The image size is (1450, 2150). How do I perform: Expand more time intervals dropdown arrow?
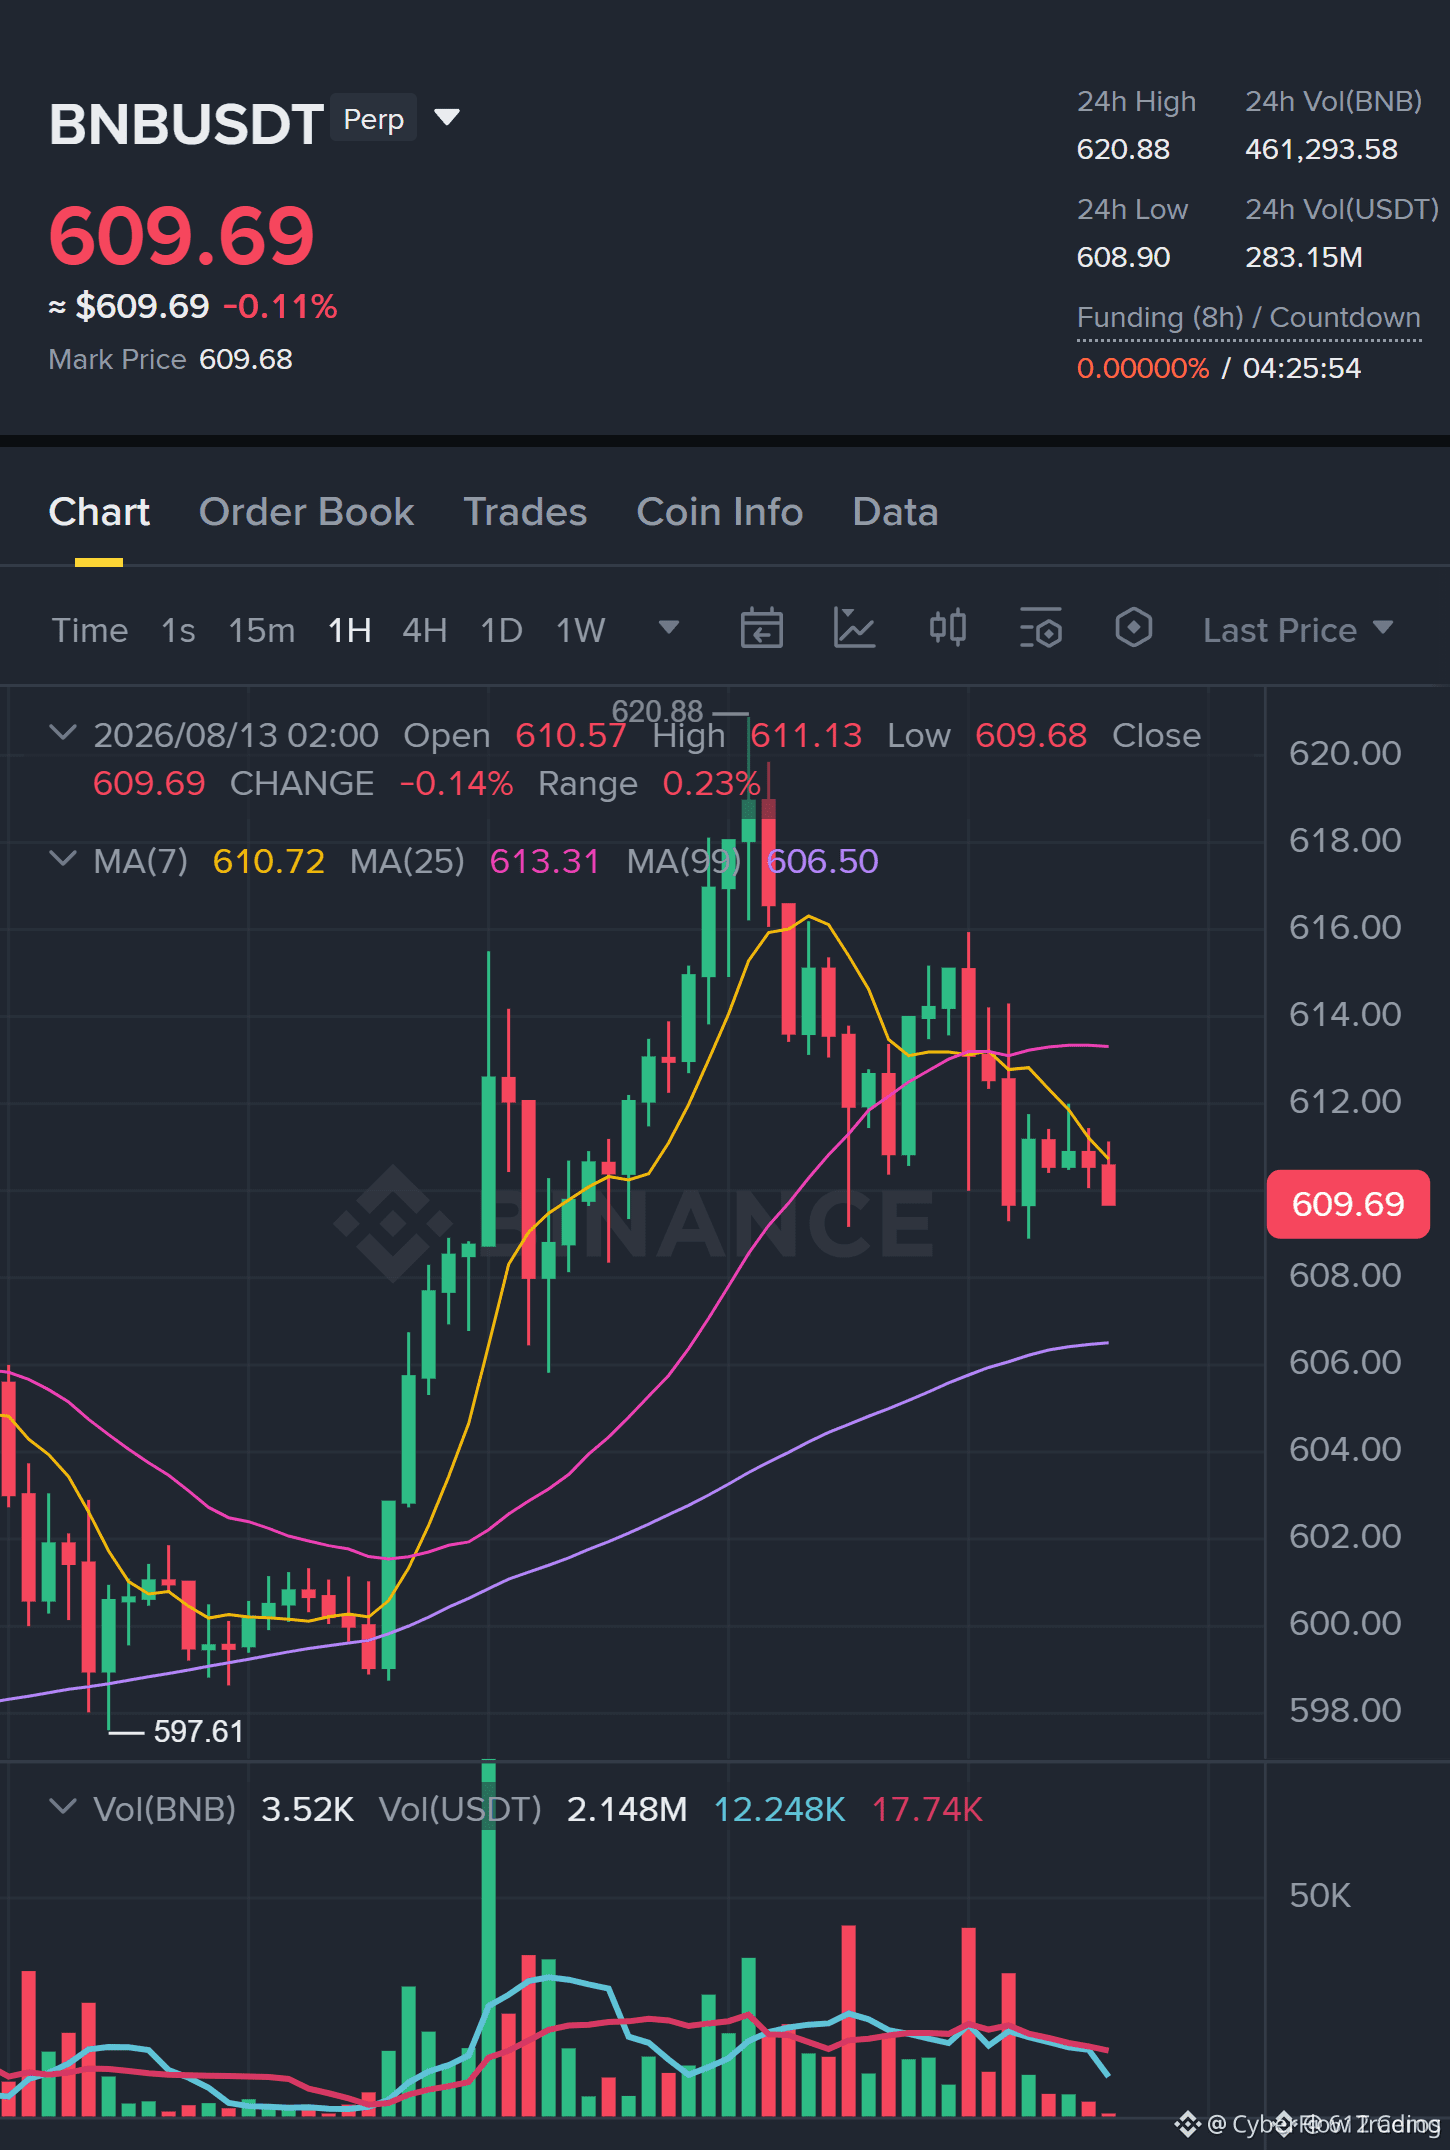tap(669, 628)
